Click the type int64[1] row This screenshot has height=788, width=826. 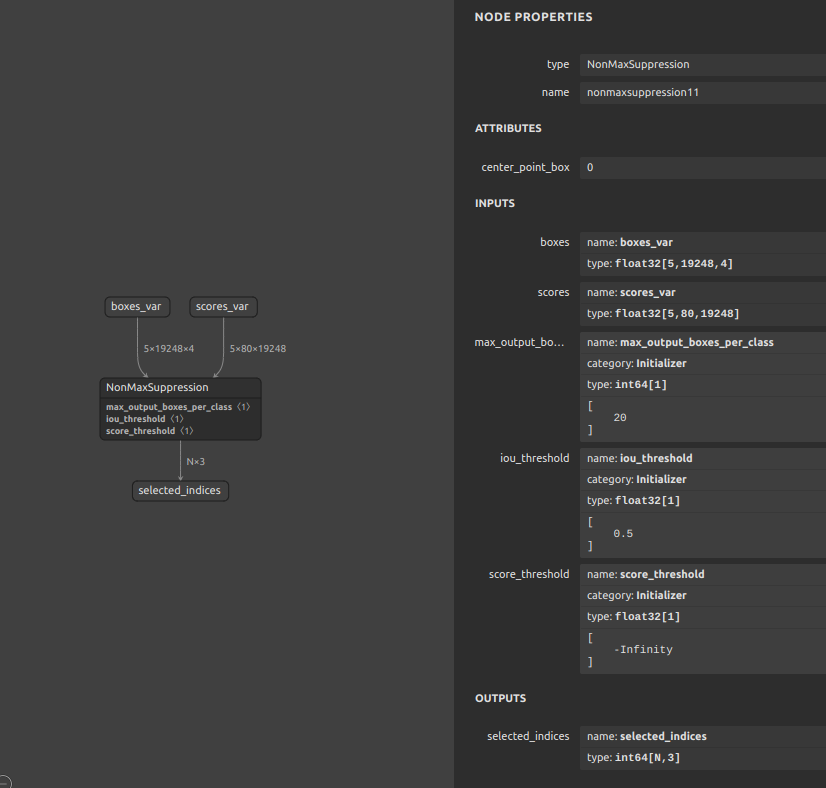coord(703,385)
